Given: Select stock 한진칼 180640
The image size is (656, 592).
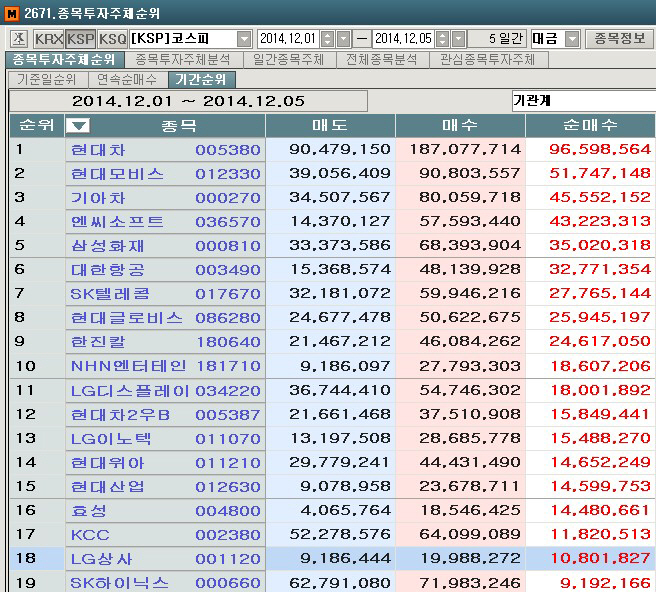Looking at the screenshot, I should coord(165,342).
